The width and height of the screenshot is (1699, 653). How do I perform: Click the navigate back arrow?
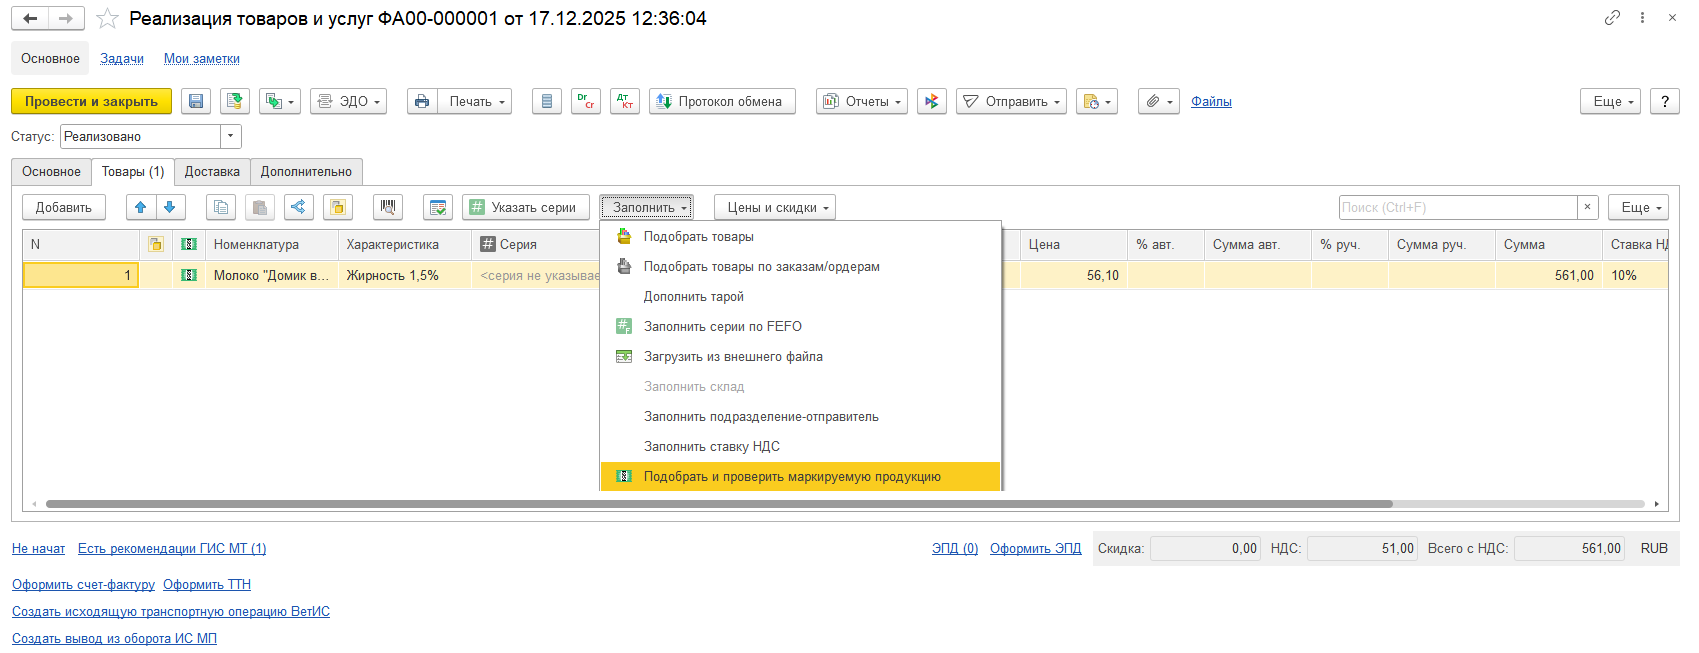click(30, 18)
